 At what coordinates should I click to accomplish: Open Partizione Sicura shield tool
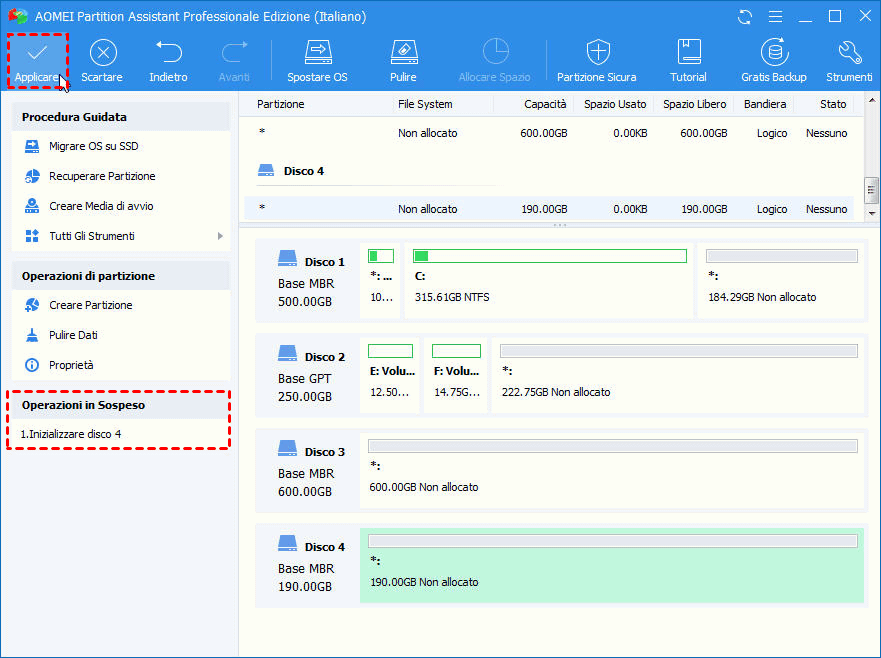597,53
